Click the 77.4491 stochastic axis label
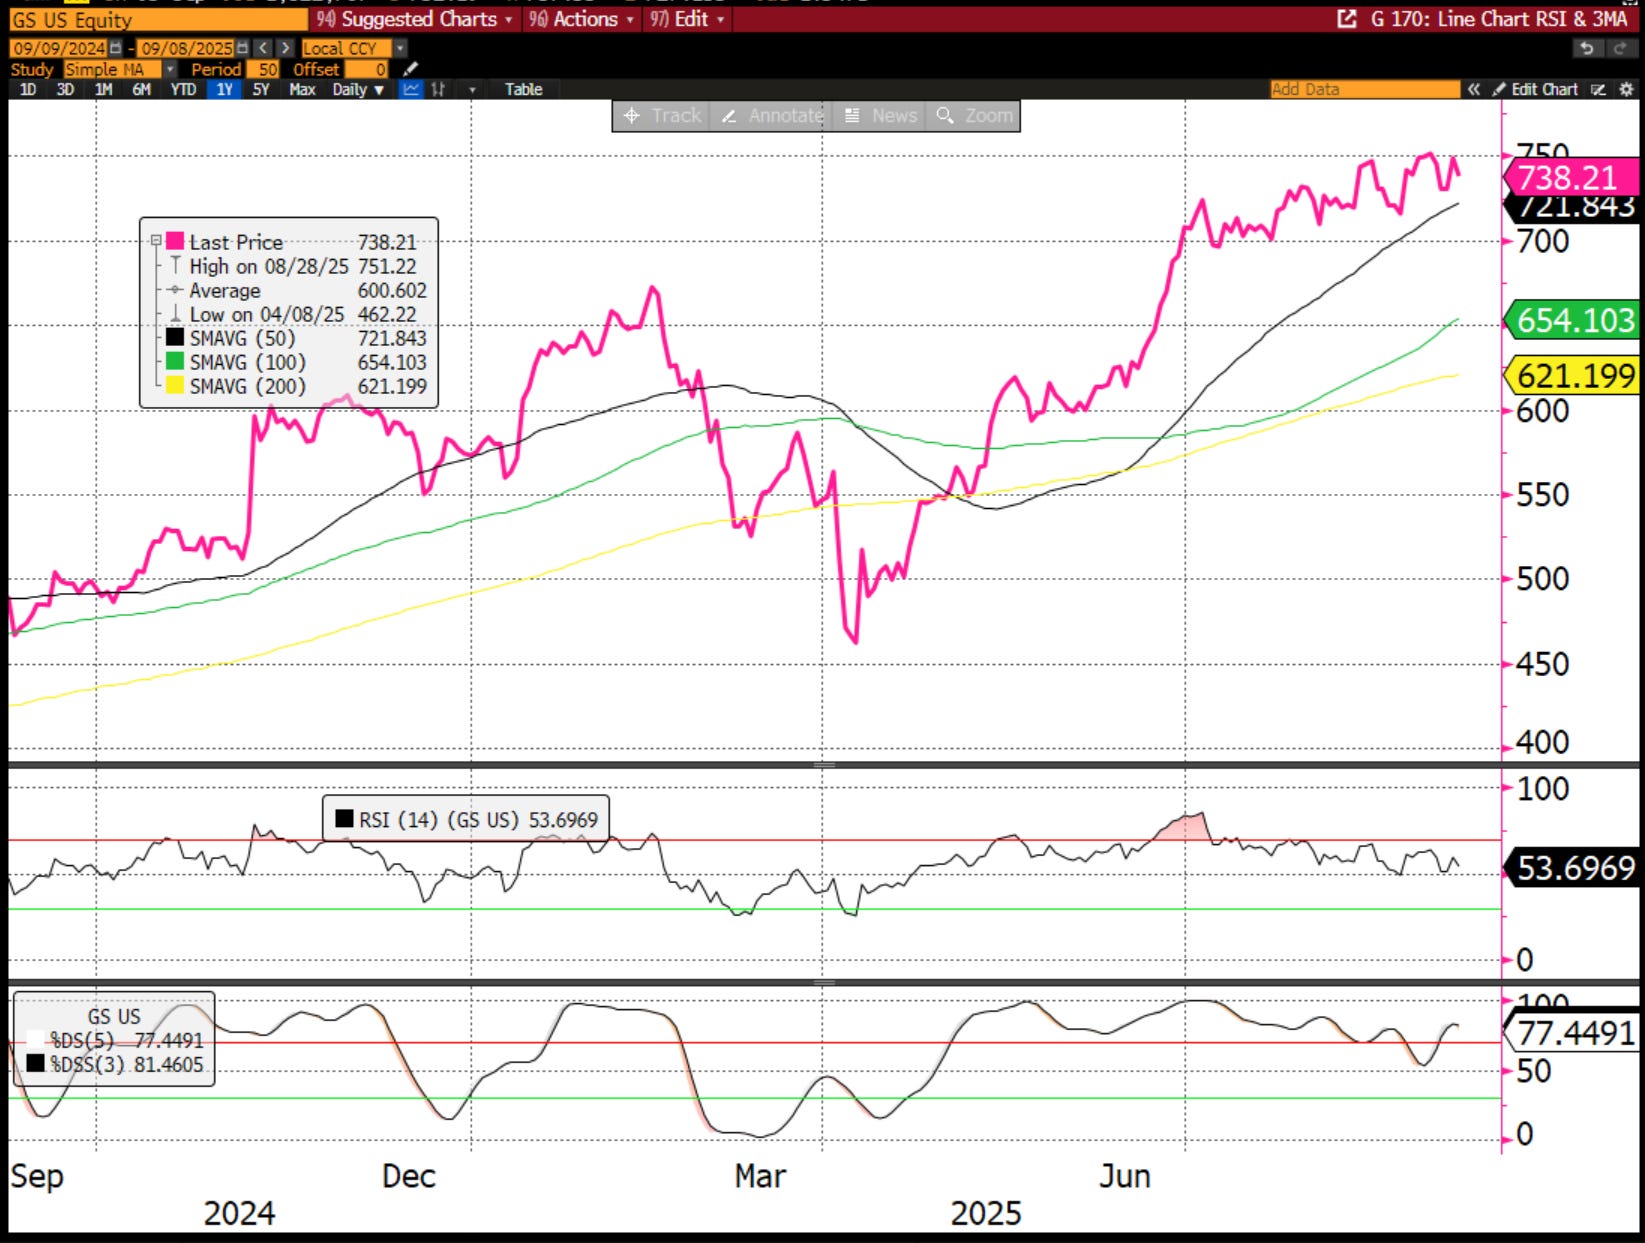 click(1572, 1032)
